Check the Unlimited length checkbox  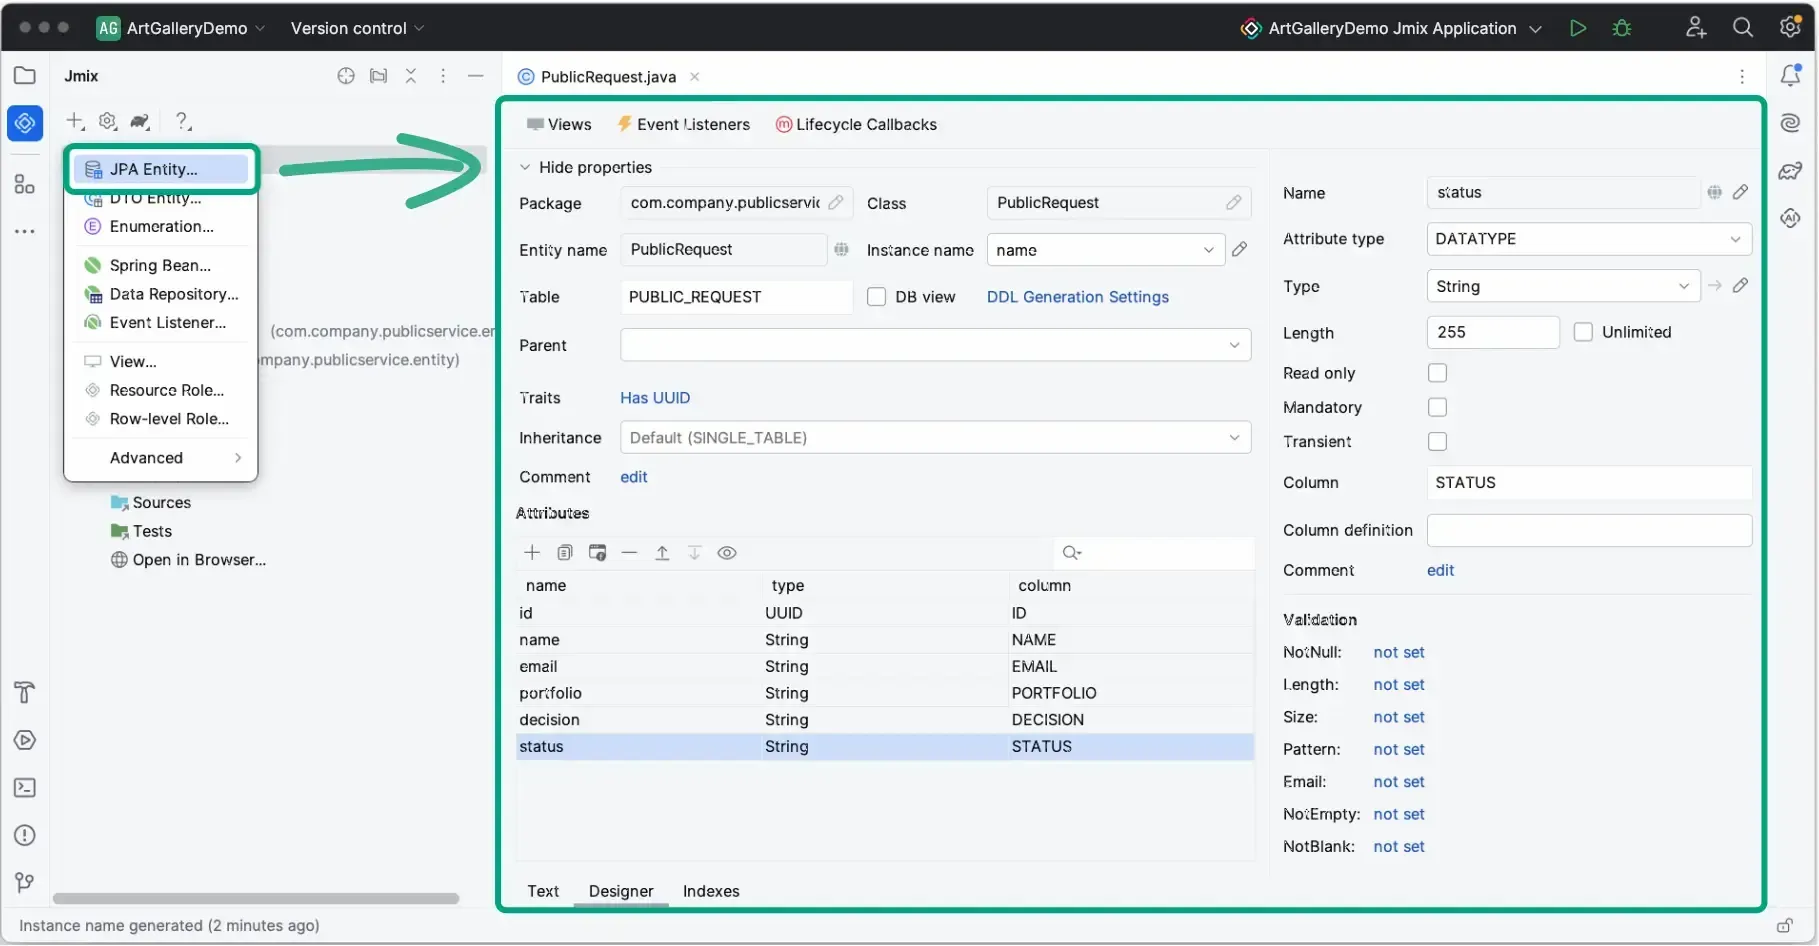click(1583, 332)
